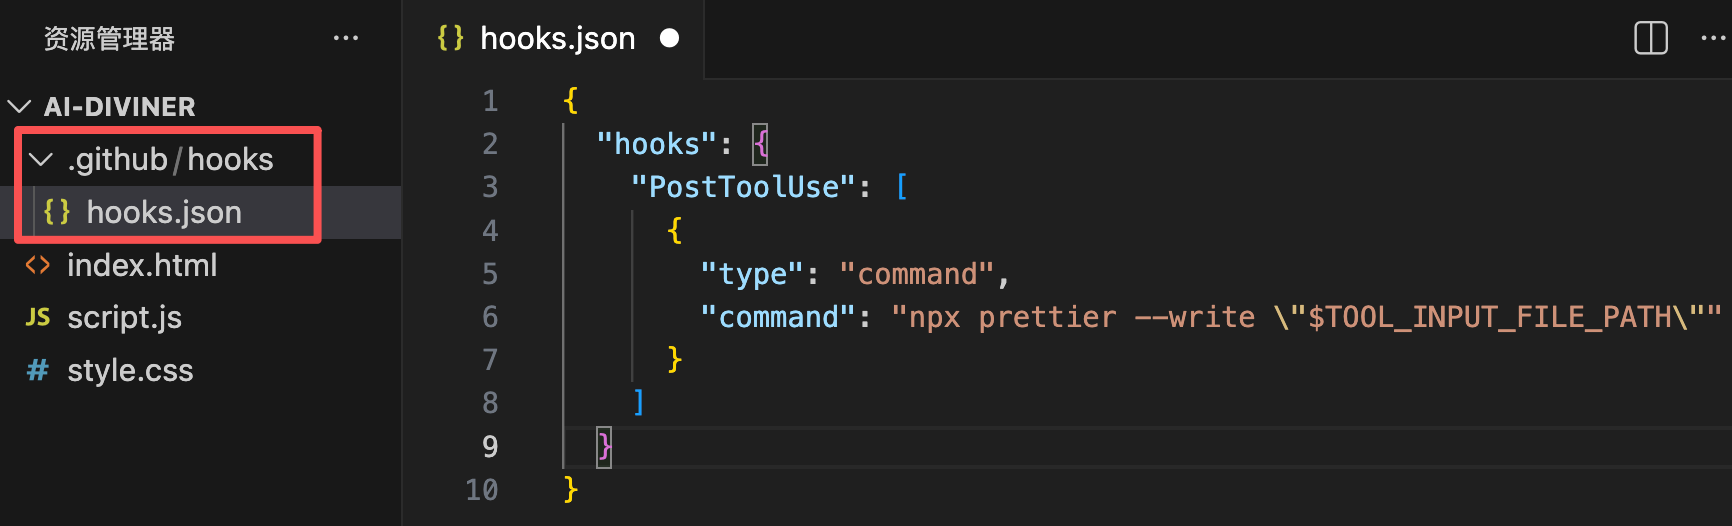Collapse the AI-DIVINER project root folder

(x=19, y=106)
